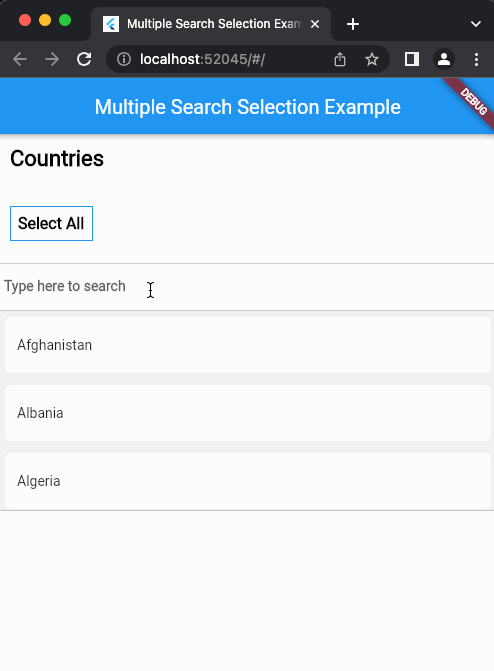The width and height of the screenshot is (494, 671).
Task: Open site information icon in address bar
Action: (124, 59)
